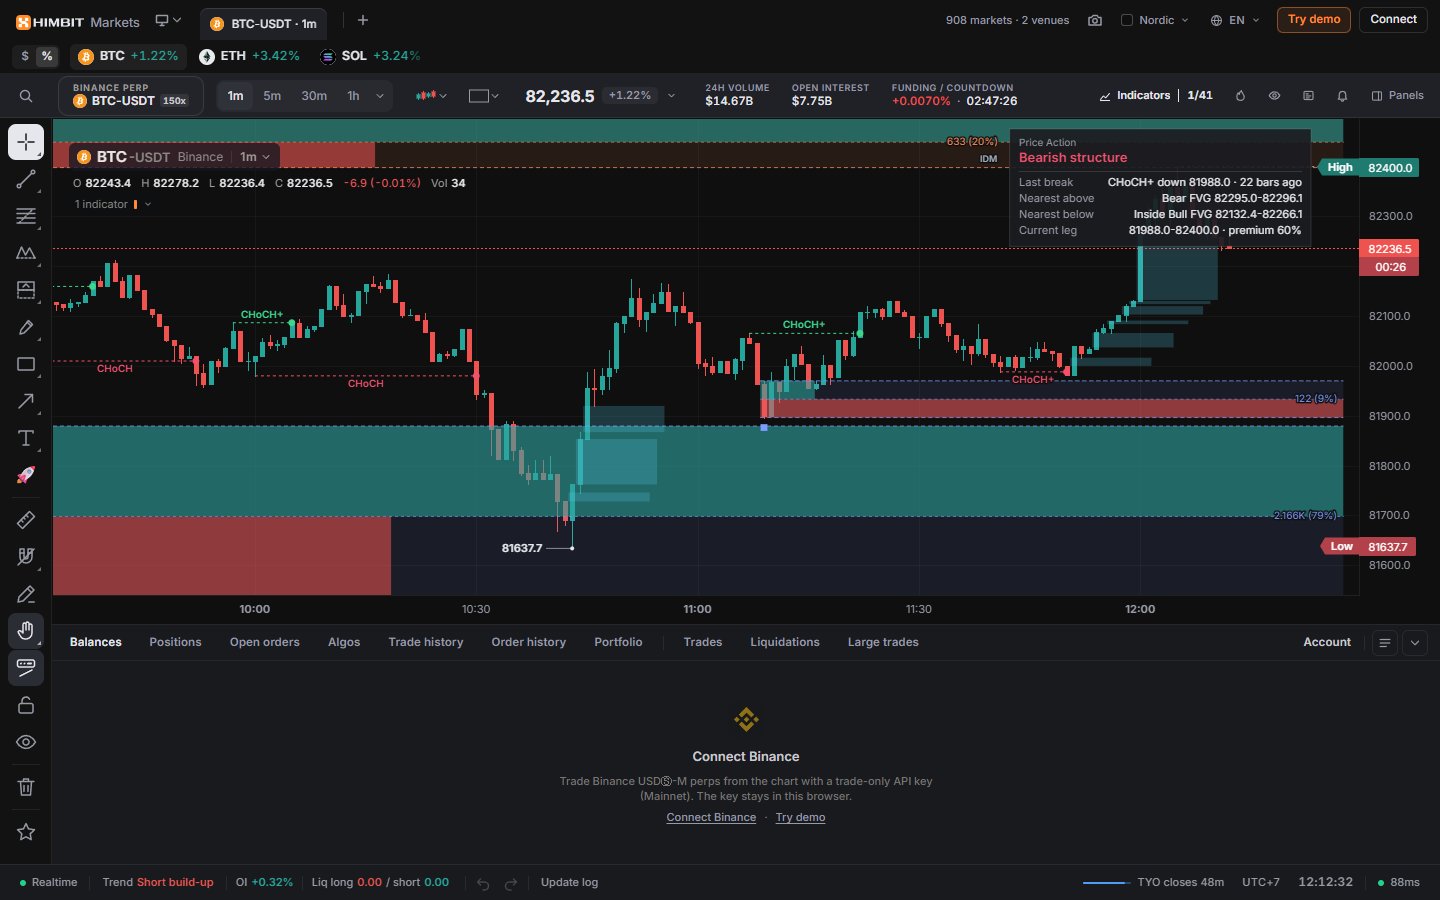Click the flame heatmap icon
The width and height of the screenshot is (1440, 900).
1240,96
